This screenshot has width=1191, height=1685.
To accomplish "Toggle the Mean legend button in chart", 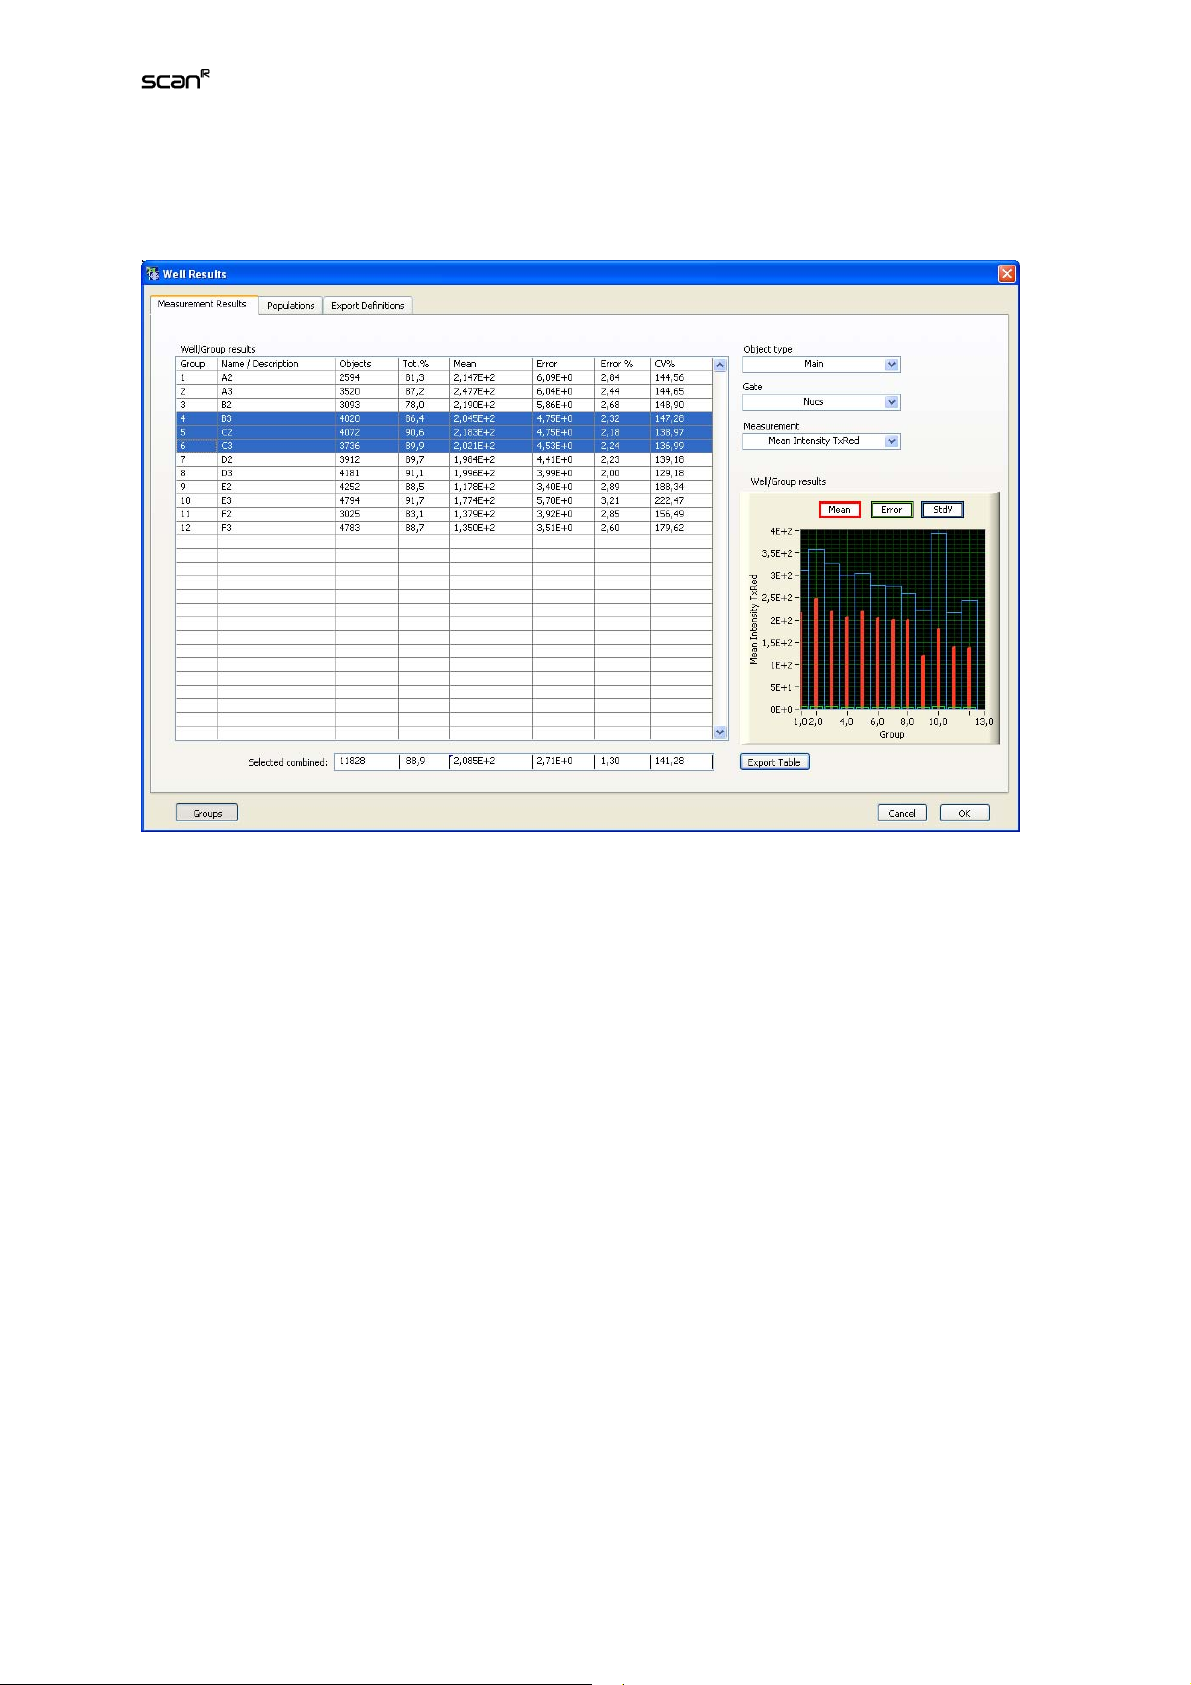I will tap(839, 510).
